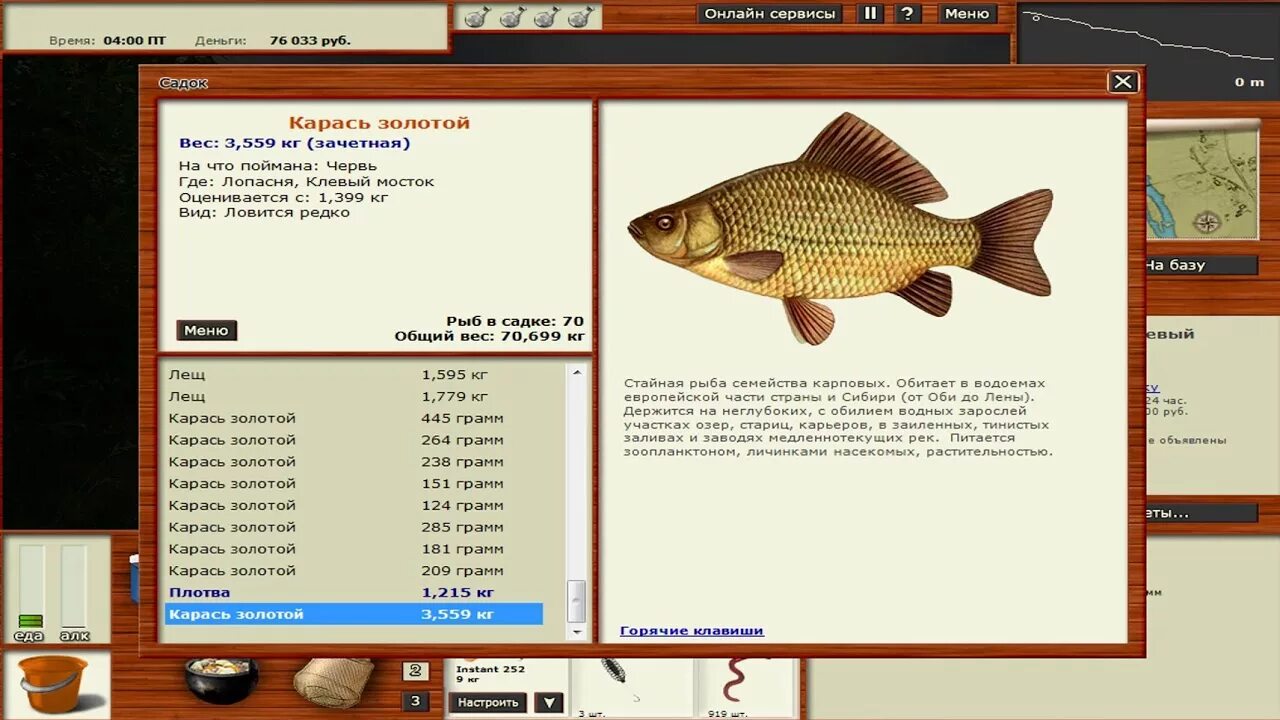Select Карась золотой 124 грамм row
Image resolution: width=1280 pixels, height=720 pixels.
click(x=354, y=505)
